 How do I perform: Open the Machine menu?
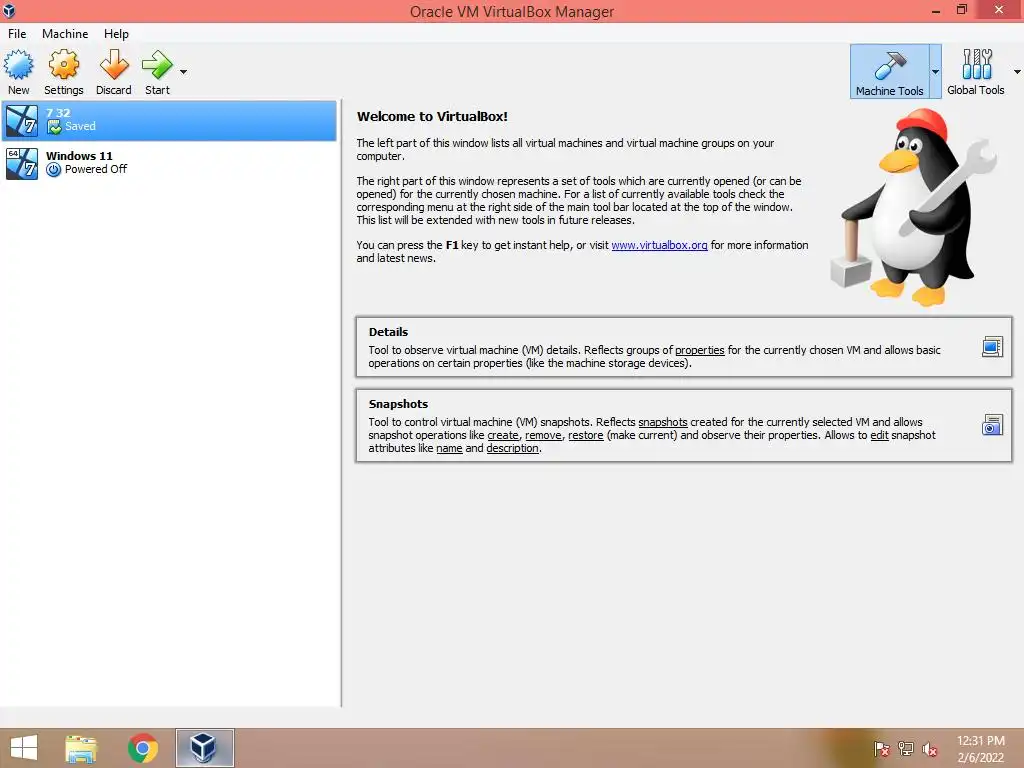tap(65, 33)
